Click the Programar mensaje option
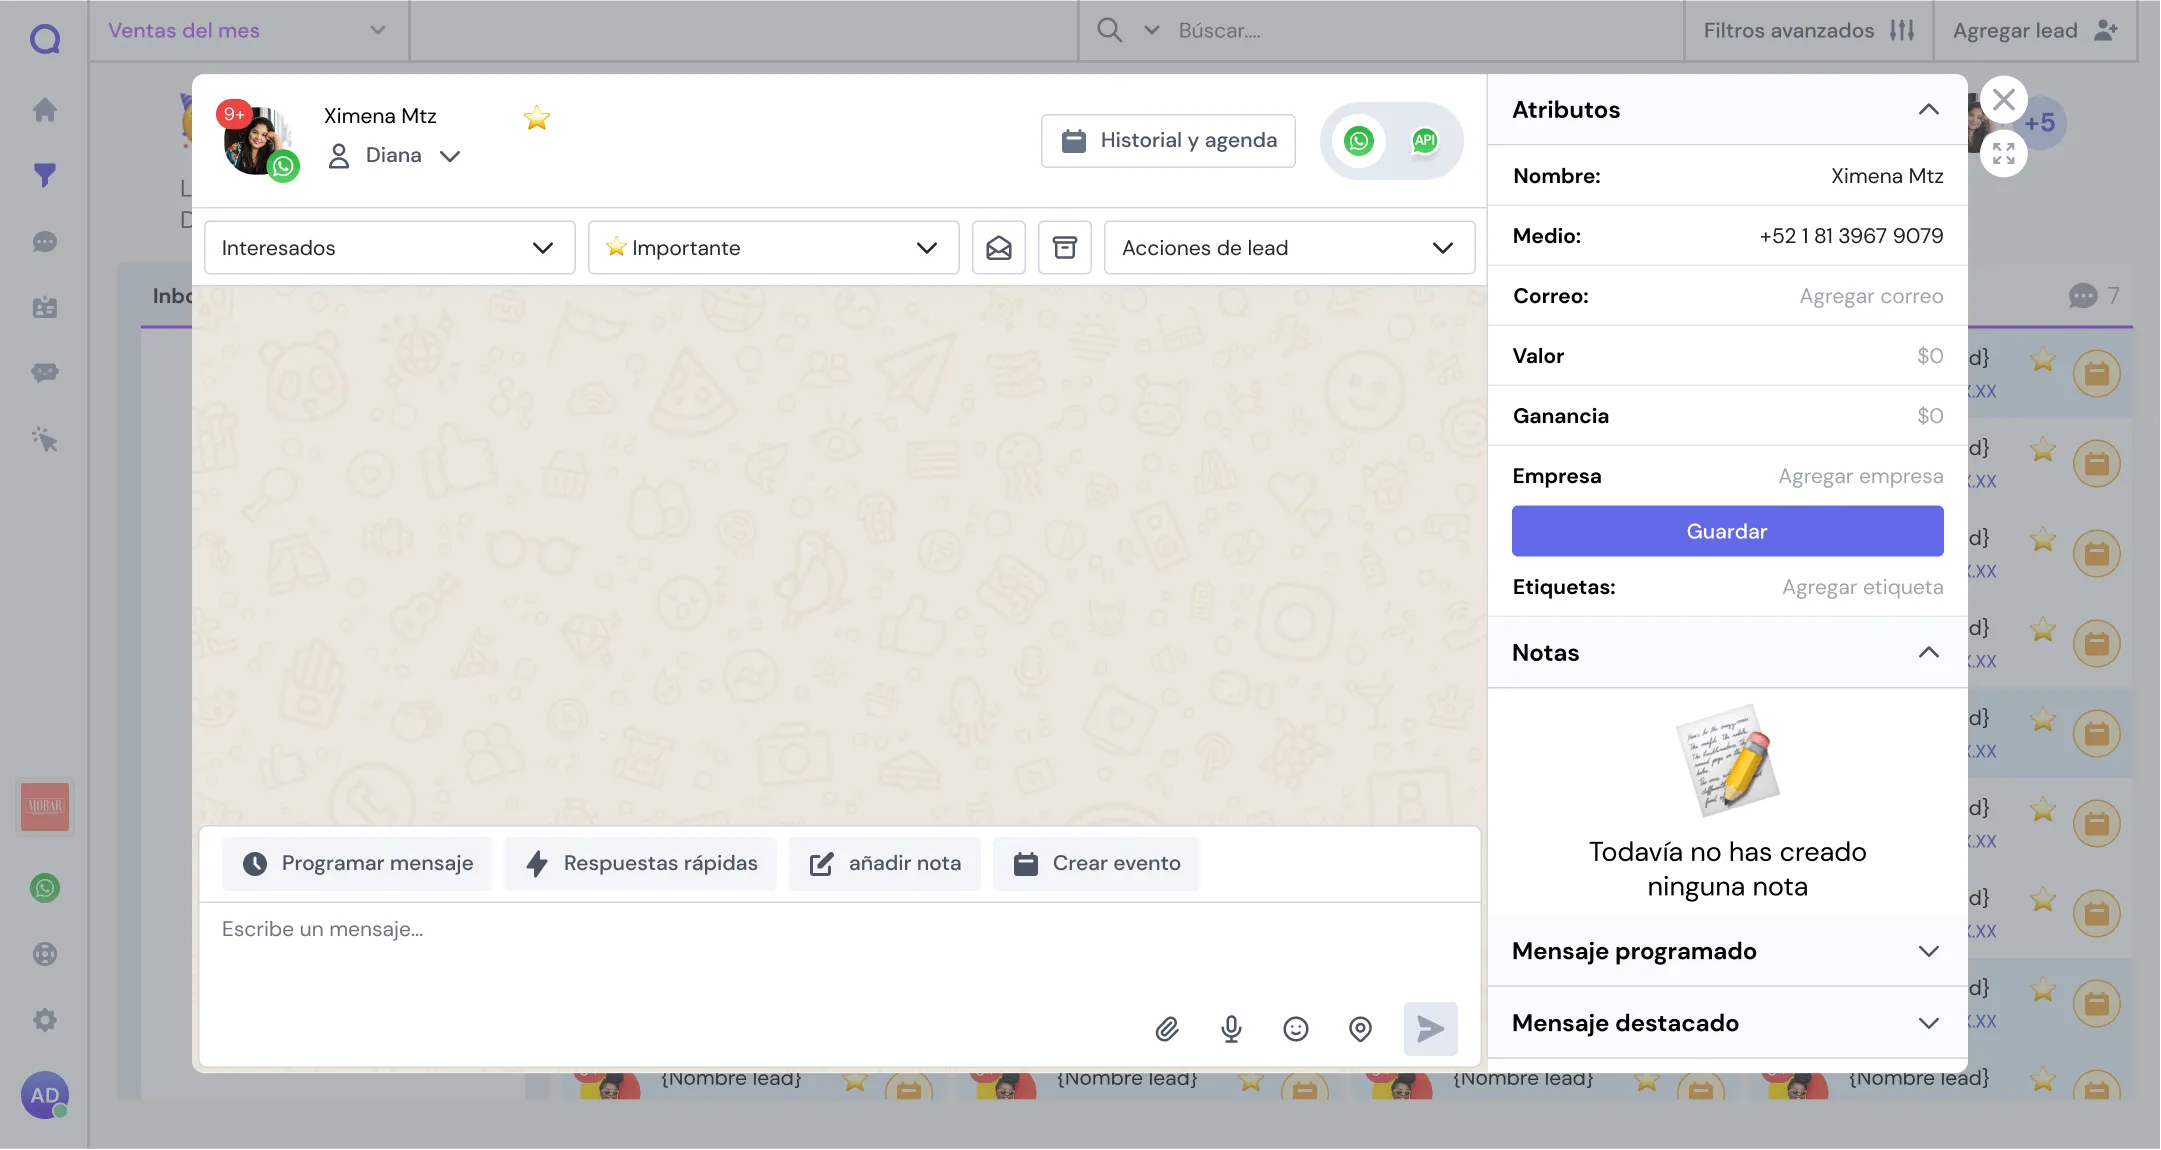 pos(357,864)
